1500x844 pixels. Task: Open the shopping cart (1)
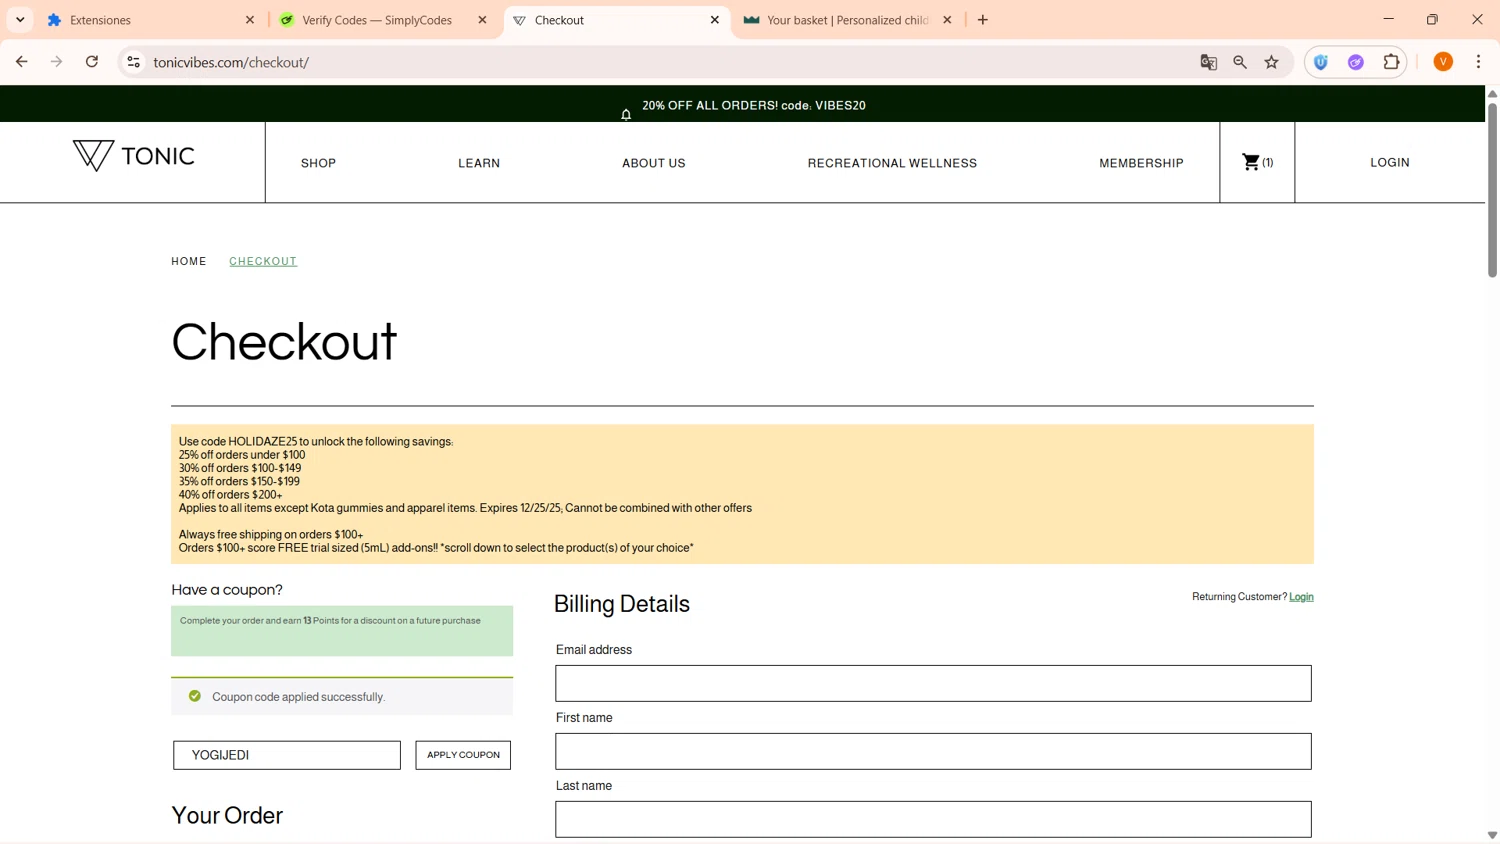(1257, 162)
